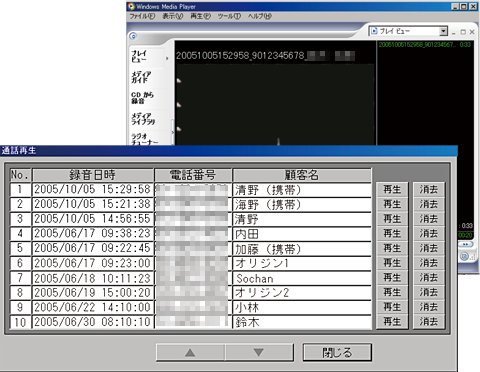
Task: Click the page-up triangle arrow button
Action: (190, 352)
